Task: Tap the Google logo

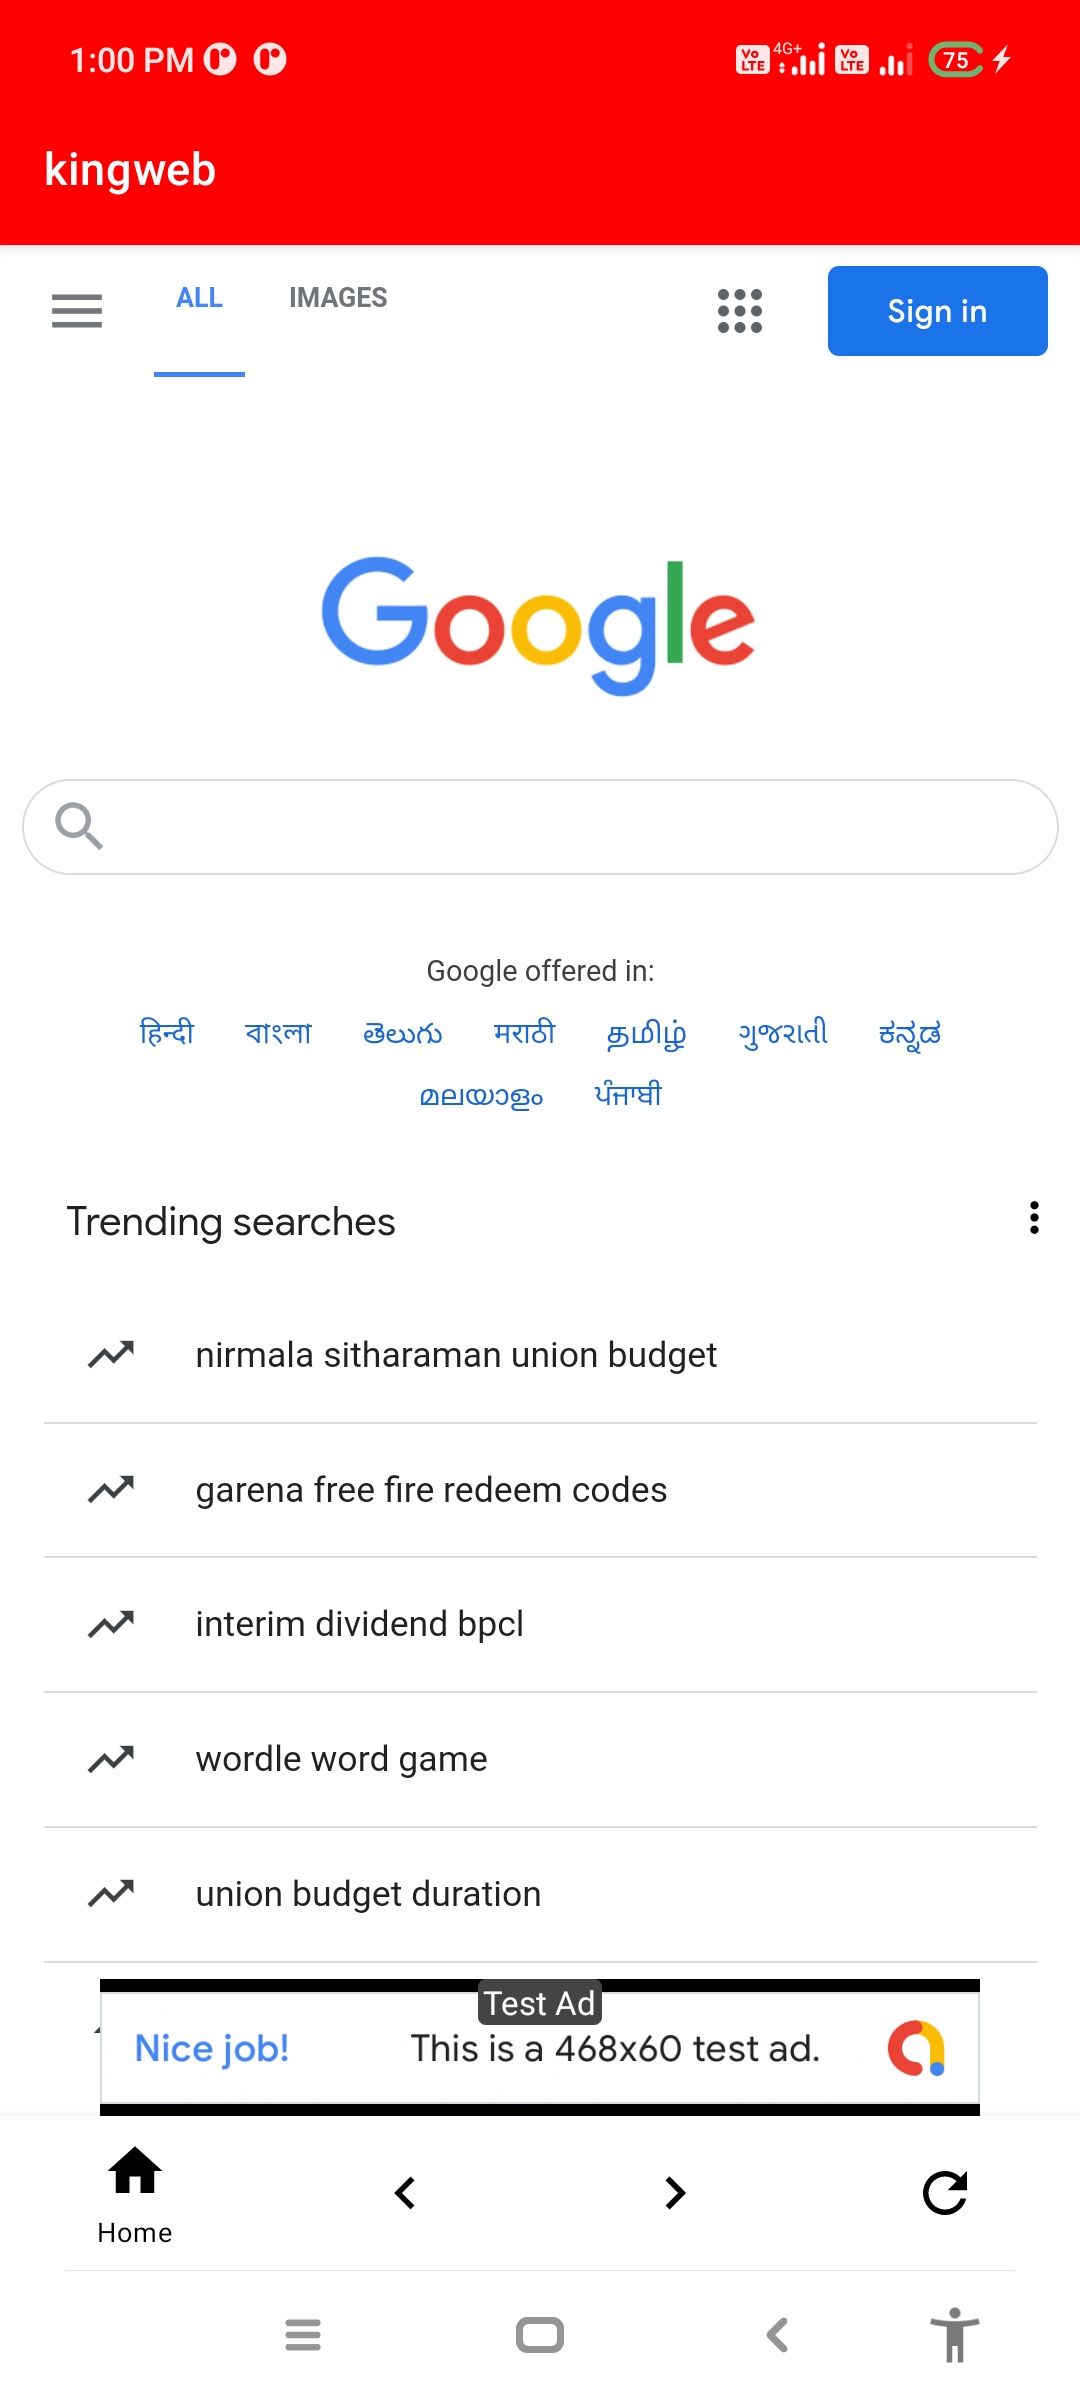Action: tap(538, 625)
